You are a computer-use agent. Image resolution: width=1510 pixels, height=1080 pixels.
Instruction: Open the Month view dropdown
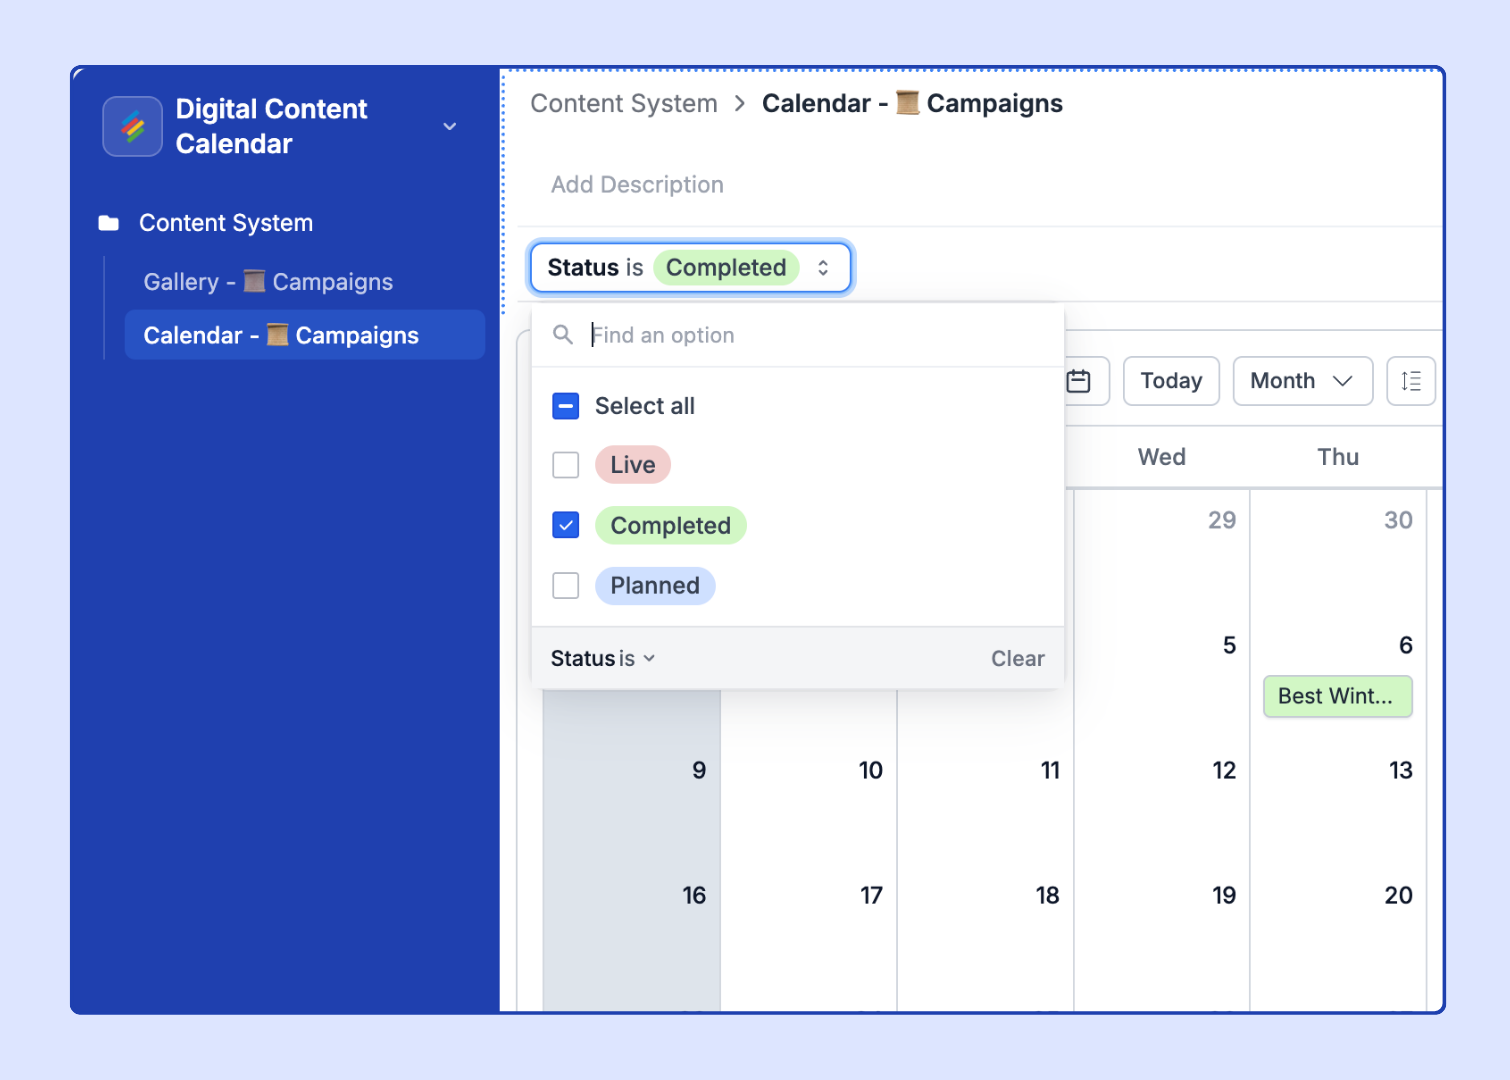click(x=1302, y=381)
